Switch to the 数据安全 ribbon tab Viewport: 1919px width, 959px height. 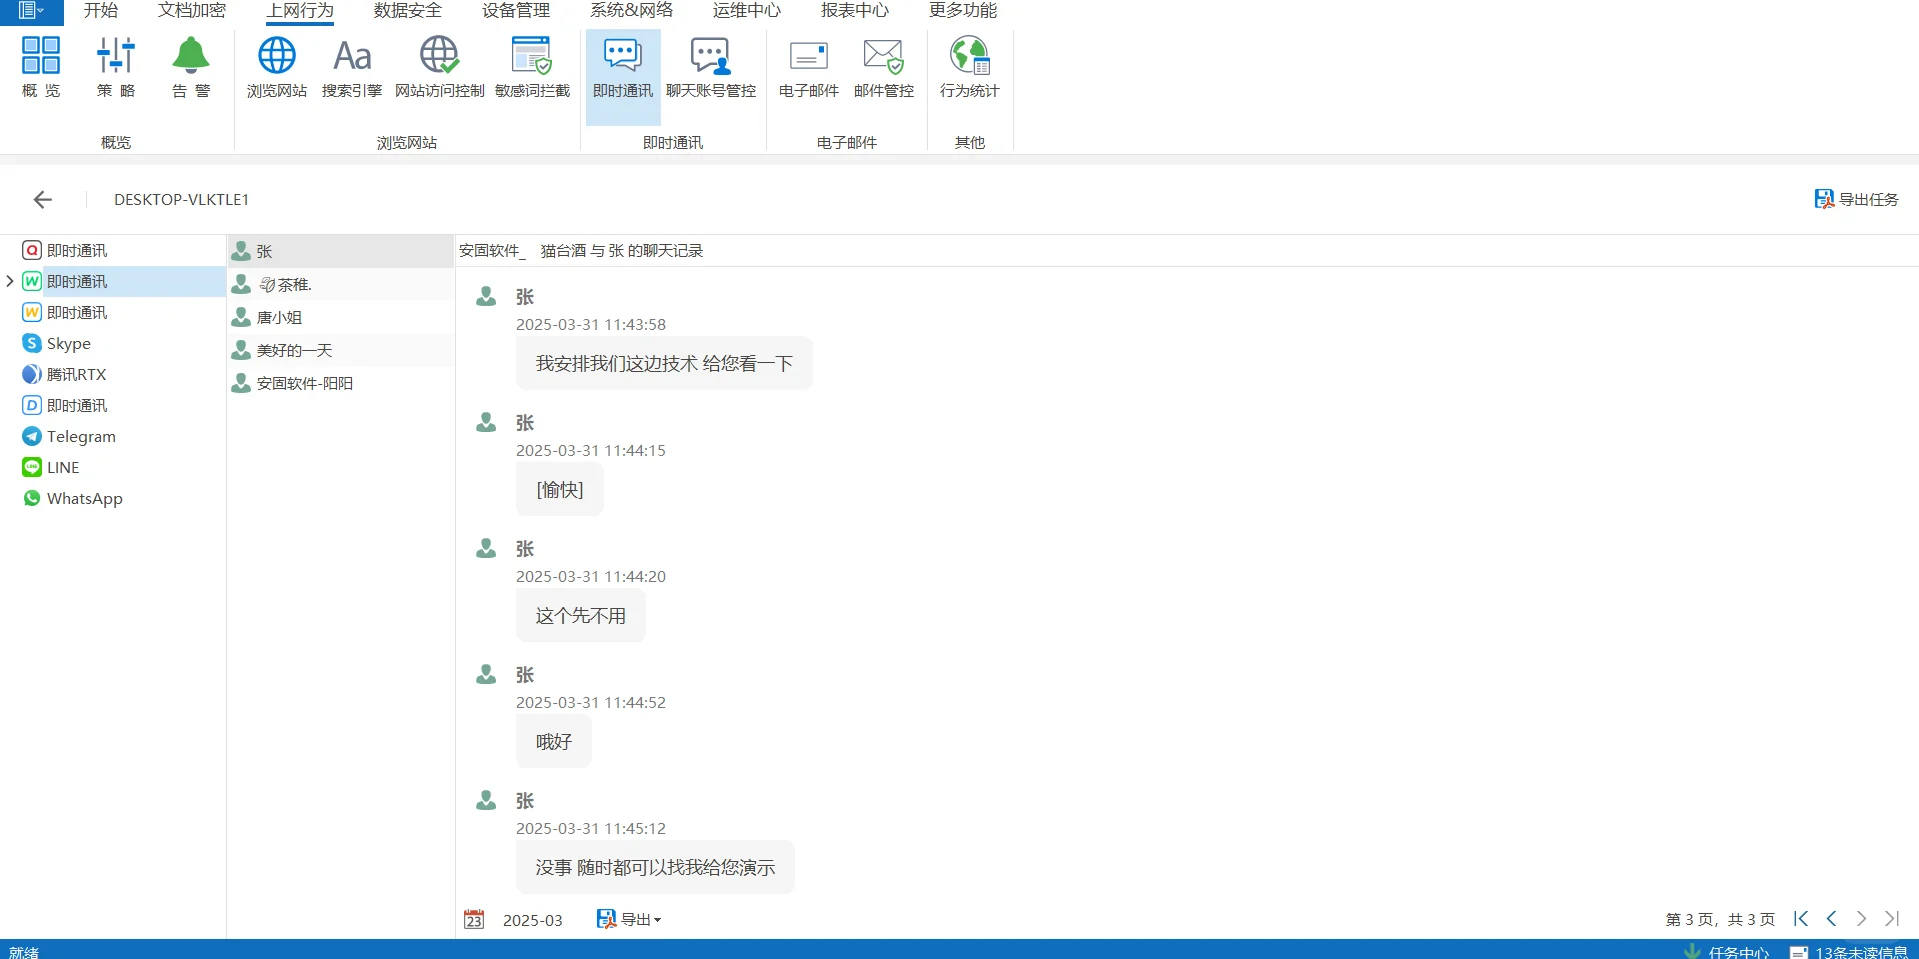[406, 11]
